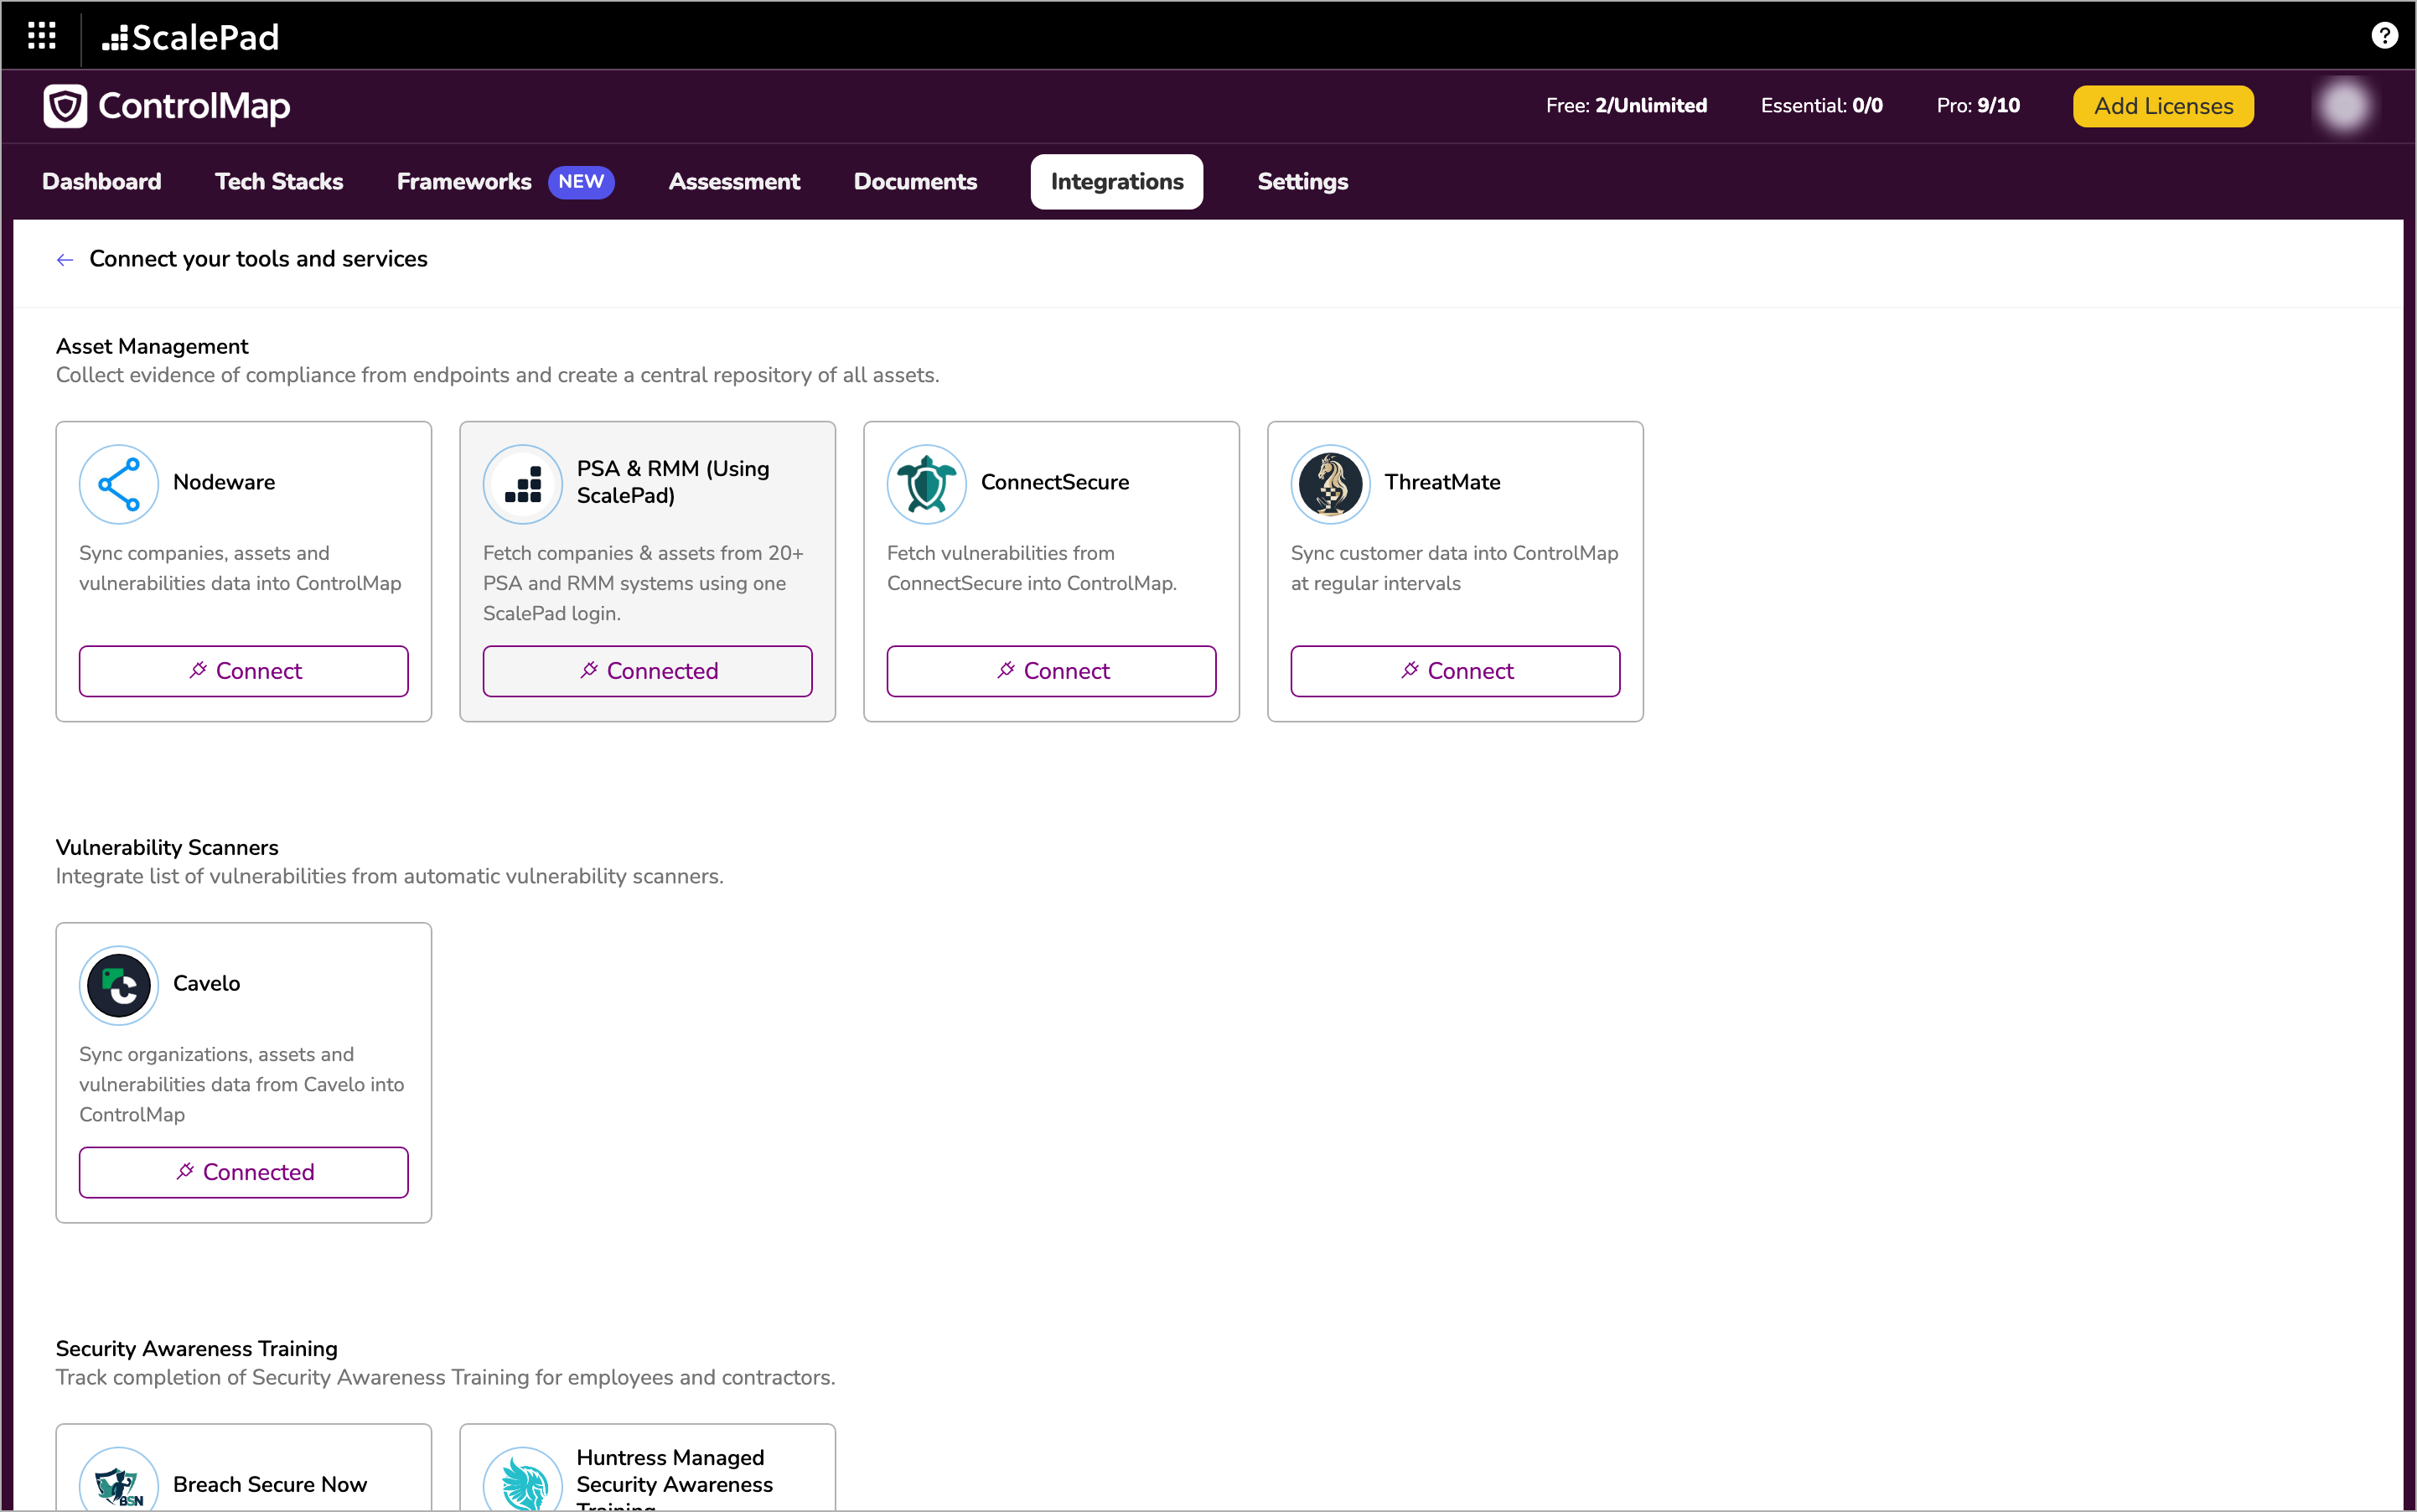2417x1512 pixels.
Task: Click the ThreatMate horse icon
Action: click(x=1331, y=484)
